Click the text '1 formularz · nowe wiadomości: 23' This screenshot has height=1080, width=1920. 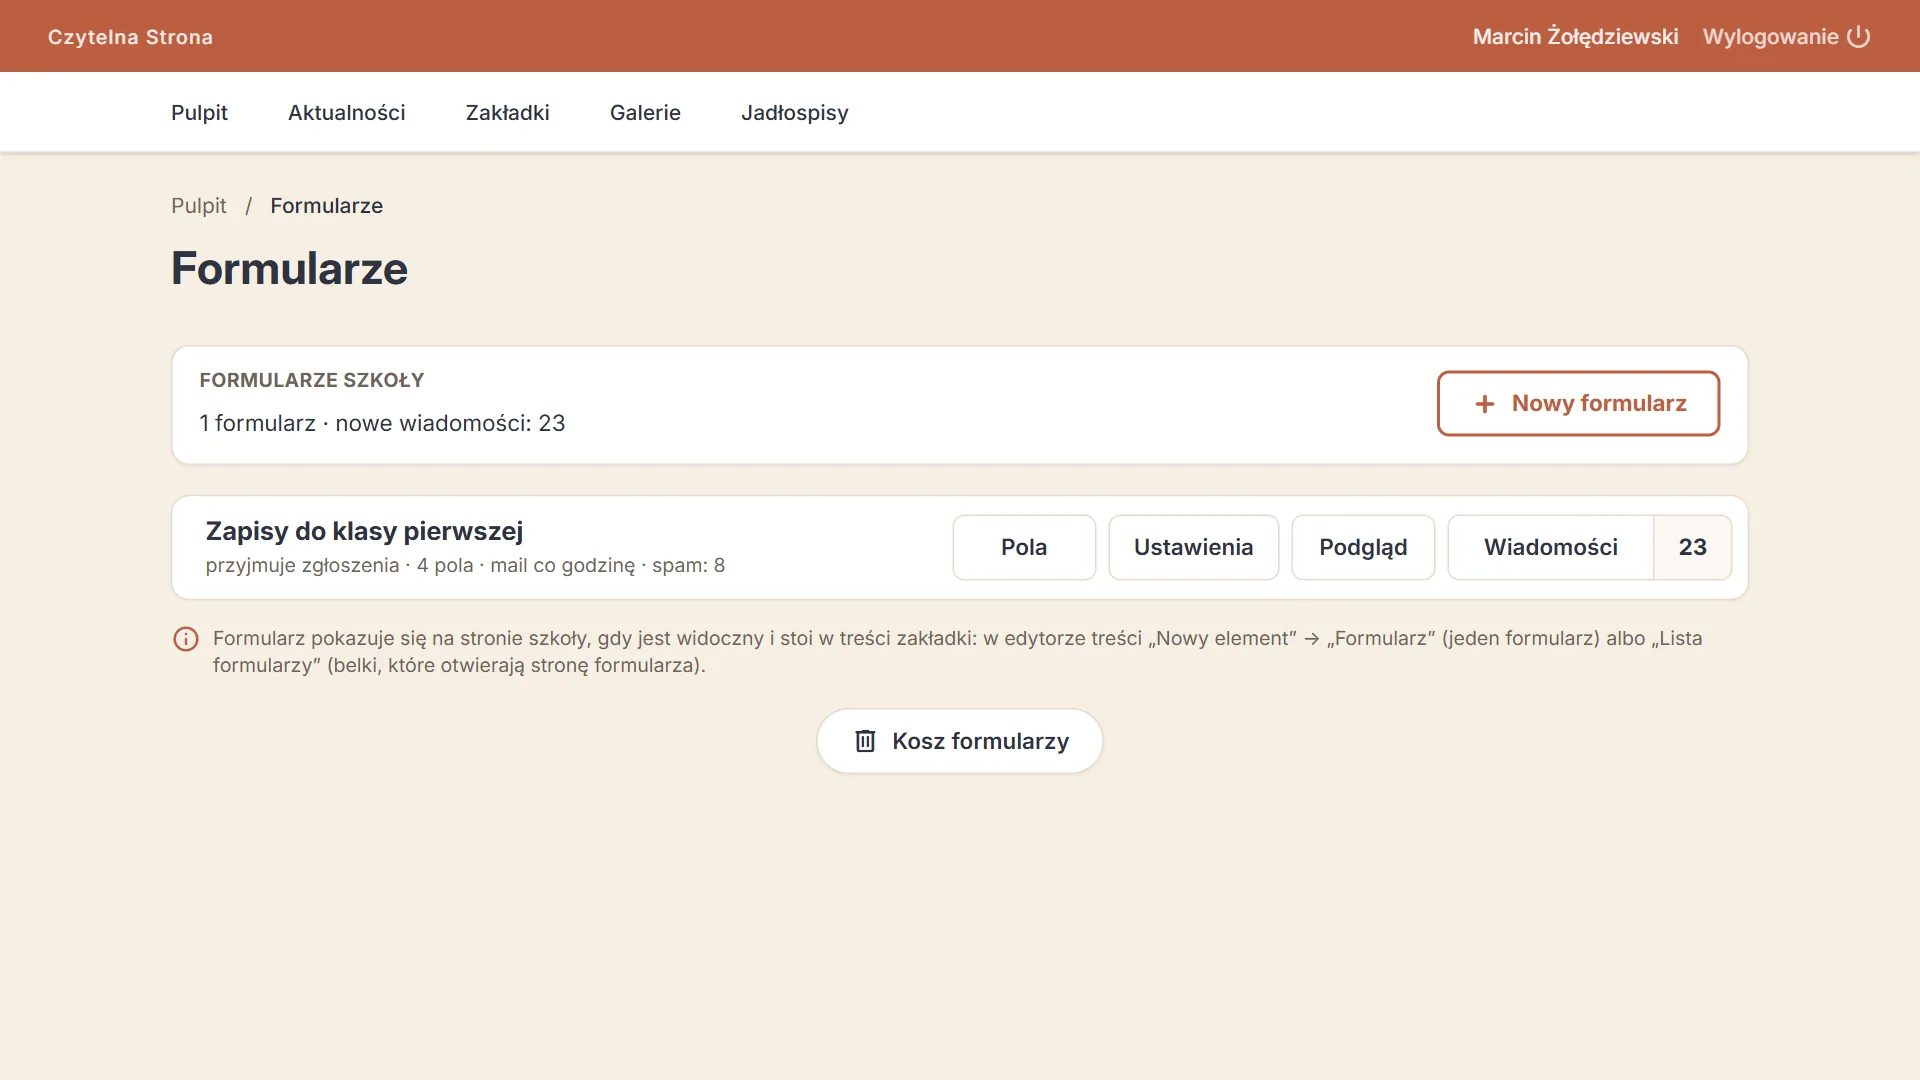382,423
